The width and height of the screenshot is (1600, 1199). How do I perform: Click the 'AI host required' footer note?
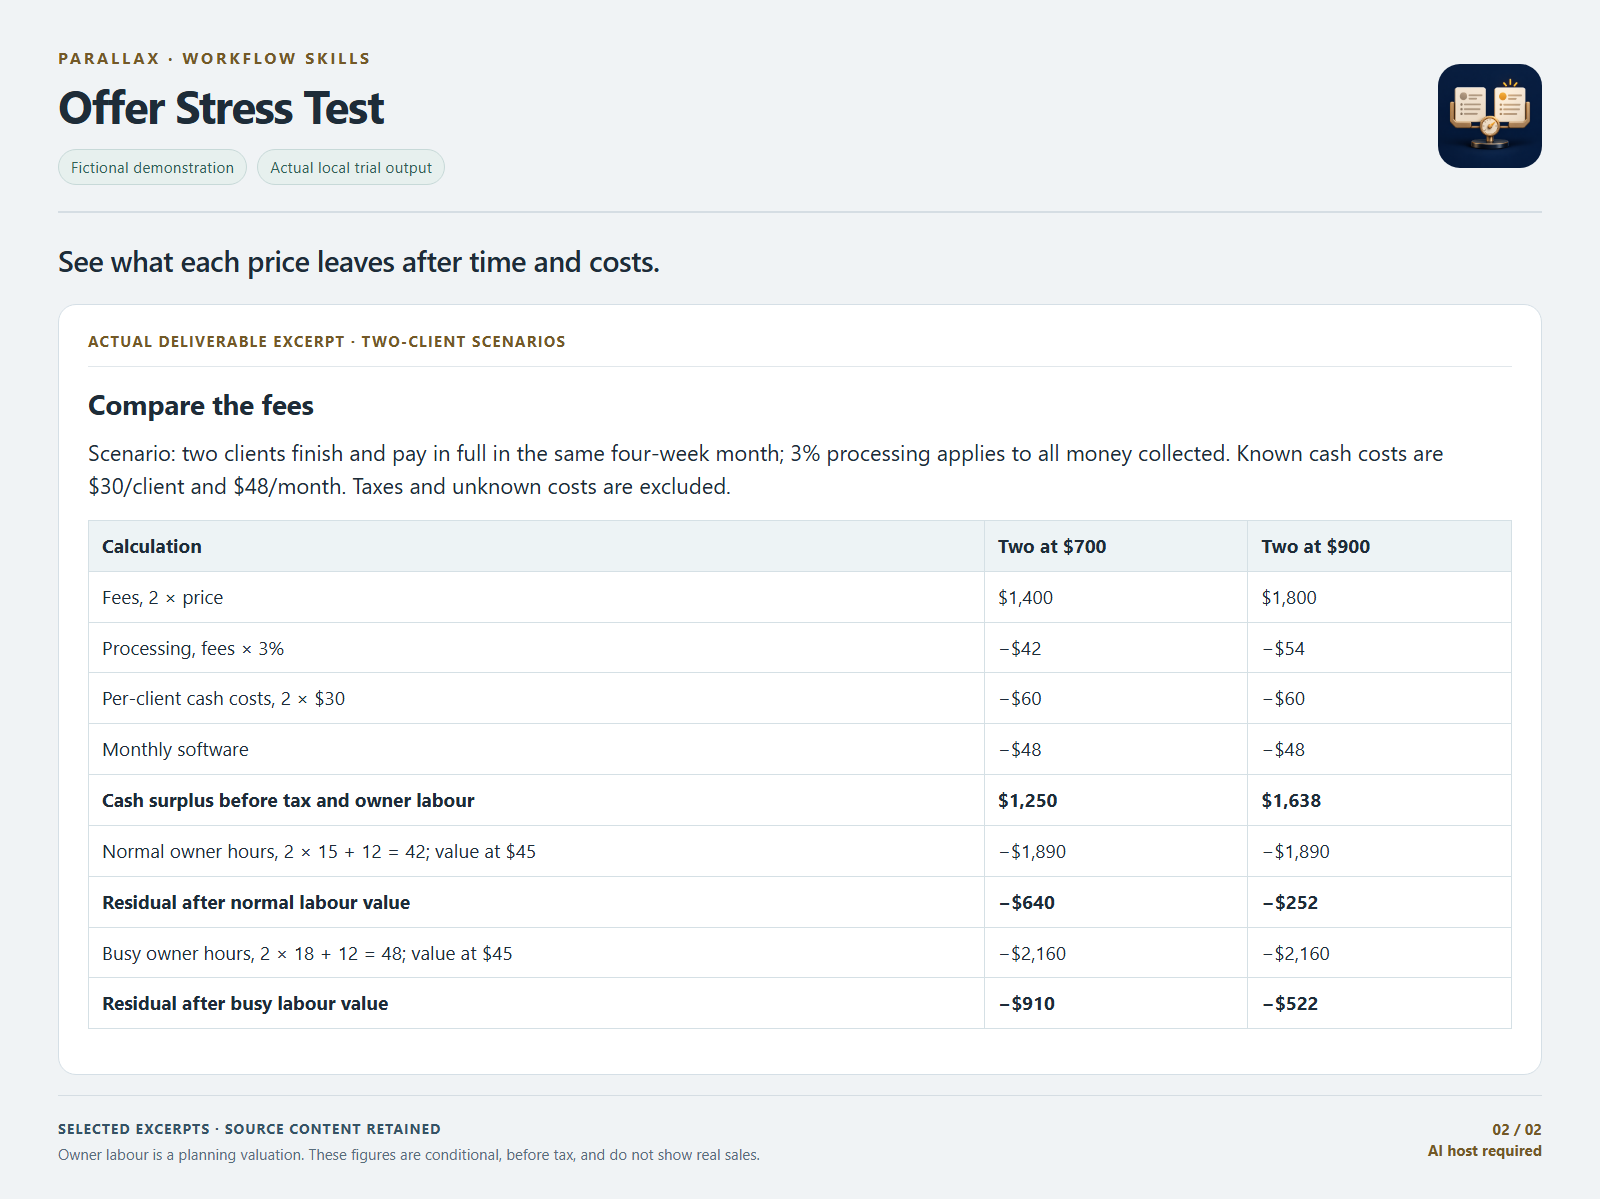tap(1484, 1150)
